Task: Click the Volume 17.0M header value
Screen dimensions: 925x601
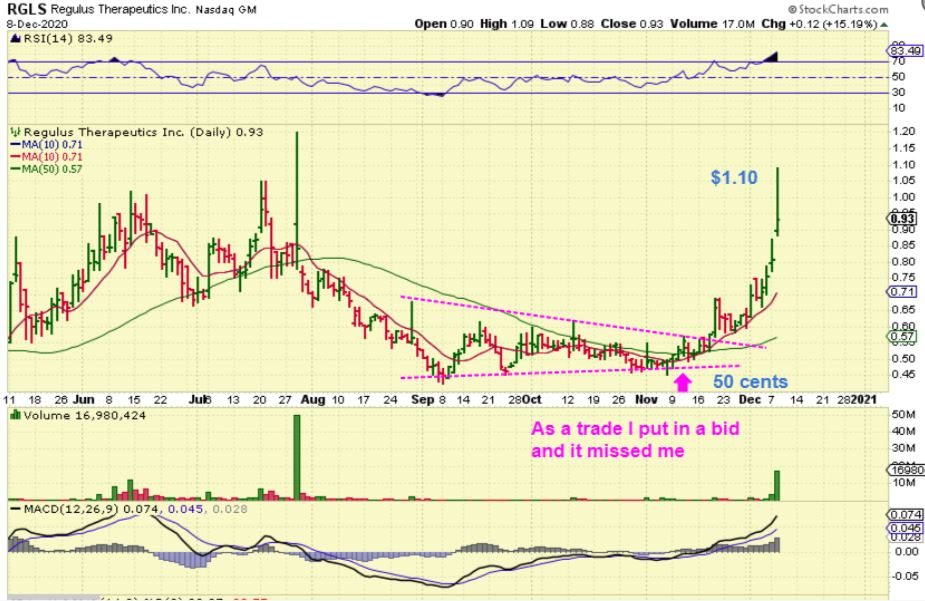Action: pyautogui.click(x=712, y=24)
